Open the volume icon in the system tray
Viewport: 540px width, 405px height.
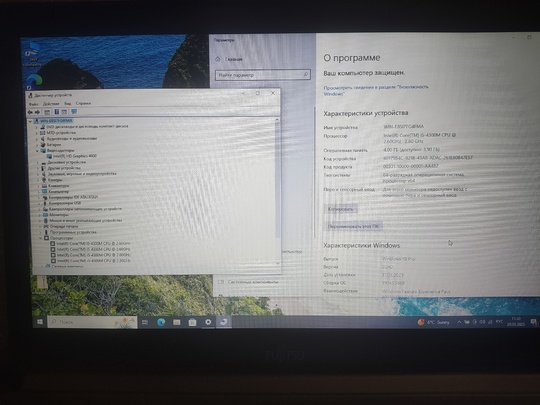(483, 322)
